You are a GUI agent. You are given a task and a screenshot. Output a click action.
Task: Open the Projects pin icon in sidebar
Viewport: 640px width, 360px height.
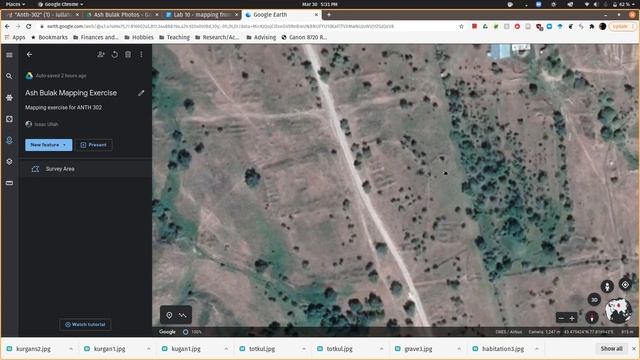click(9, 140)
